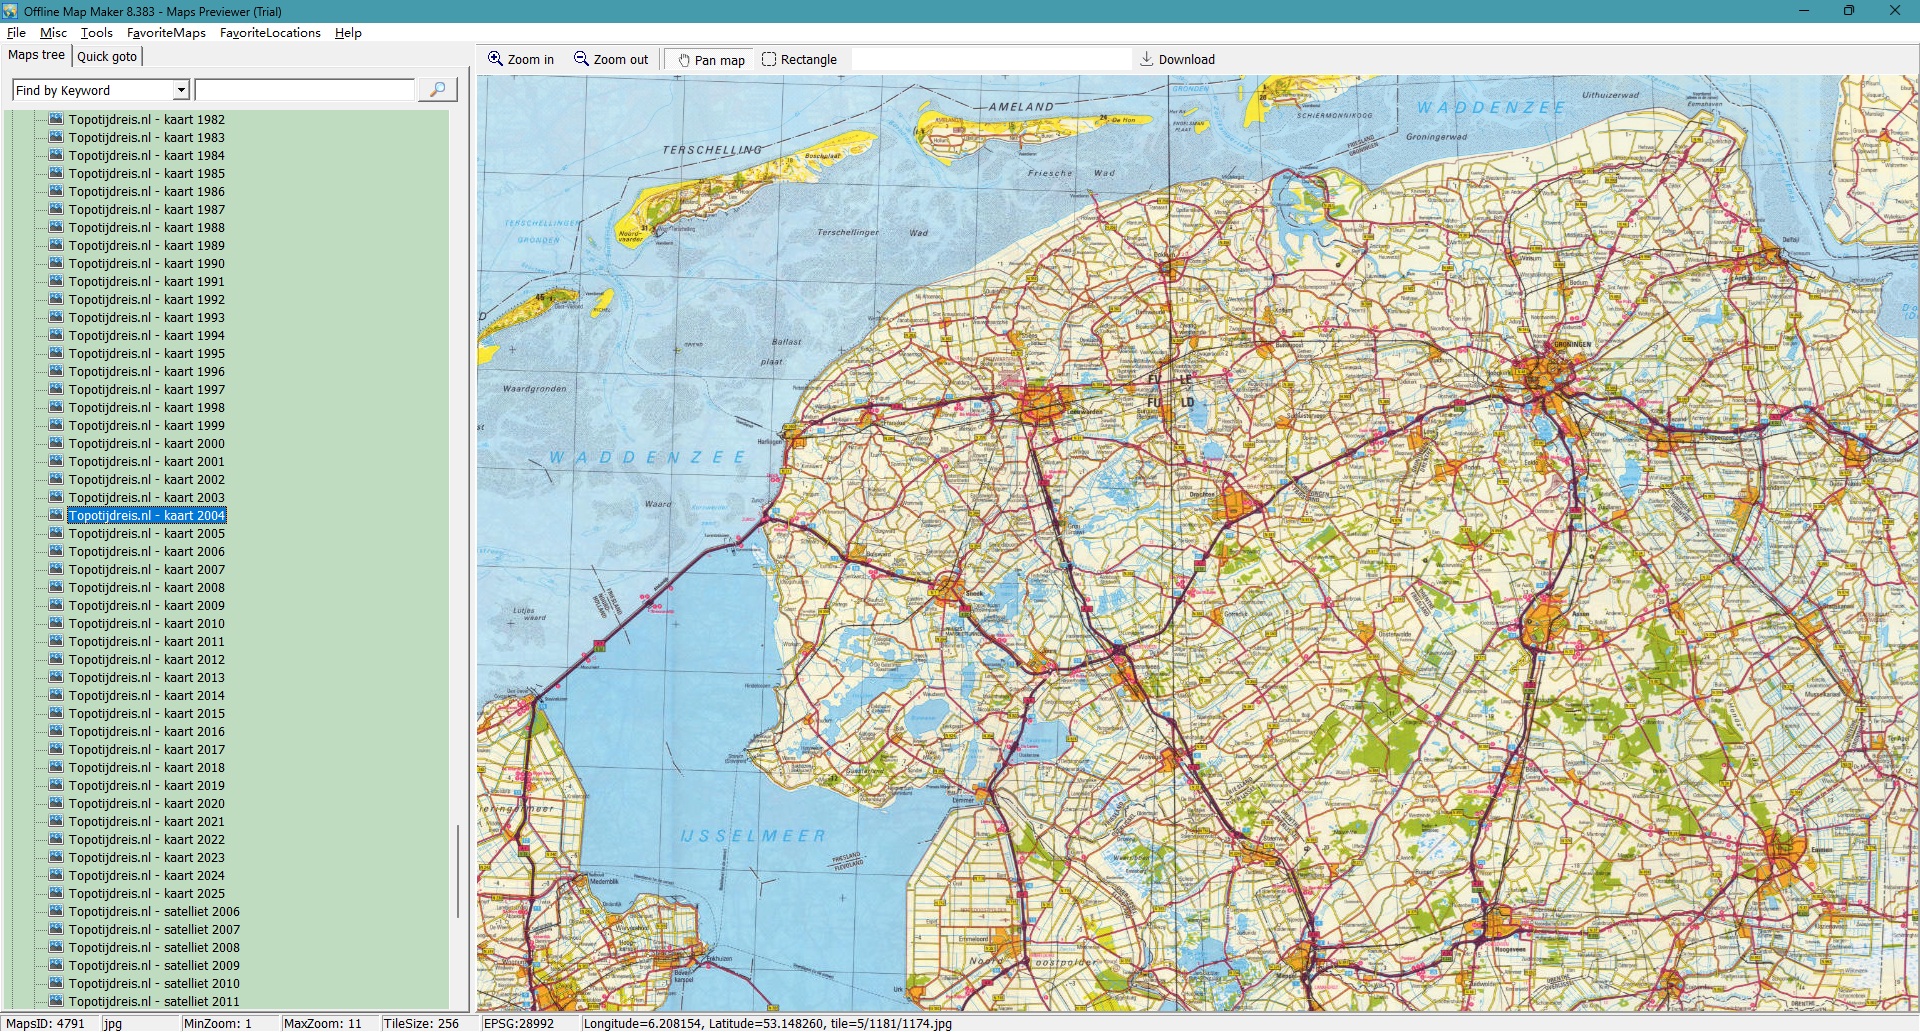The image size is (1920, 1032).
Task: Open the FavoriteLocations menu
Action: coord(270,32)
